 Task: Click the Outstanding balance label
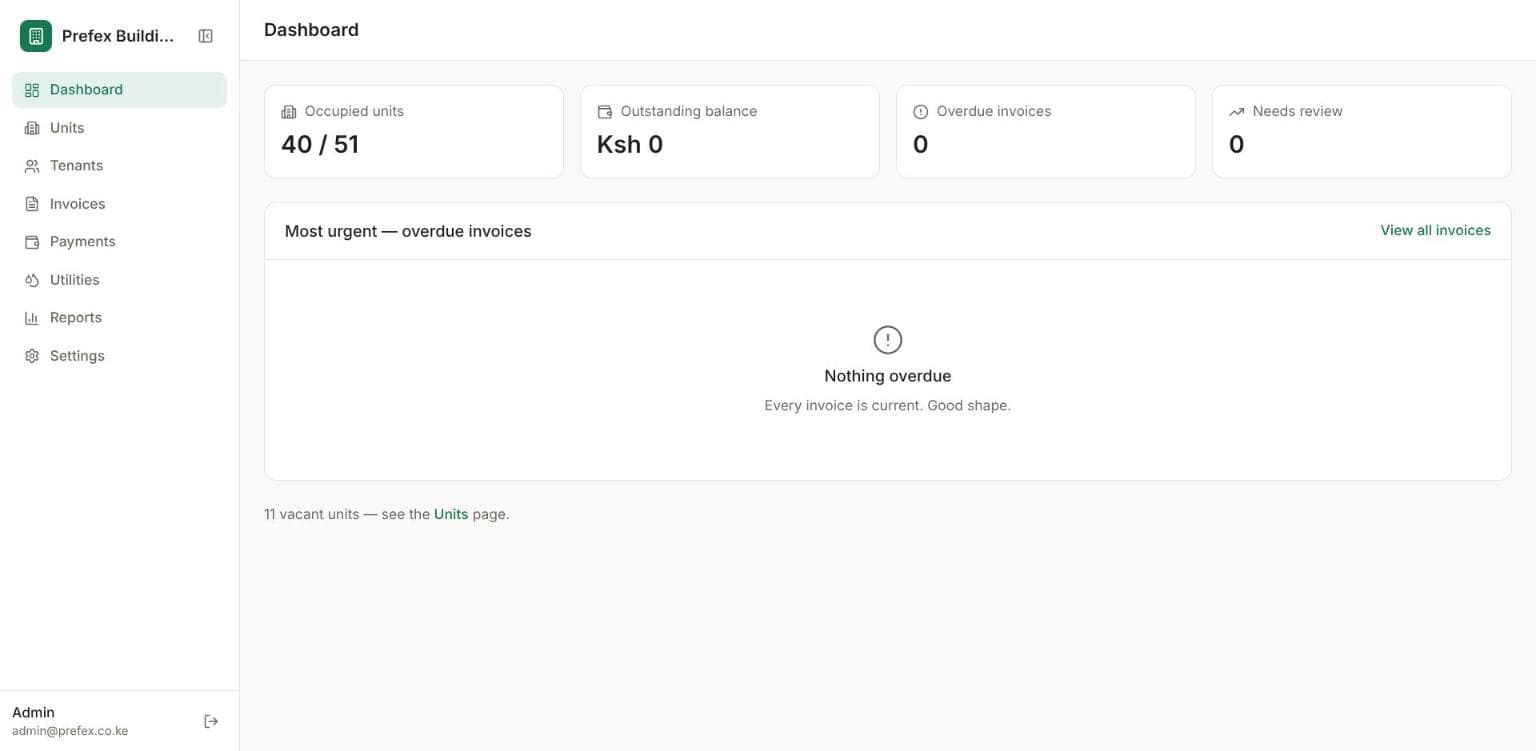tap(689, 111)
